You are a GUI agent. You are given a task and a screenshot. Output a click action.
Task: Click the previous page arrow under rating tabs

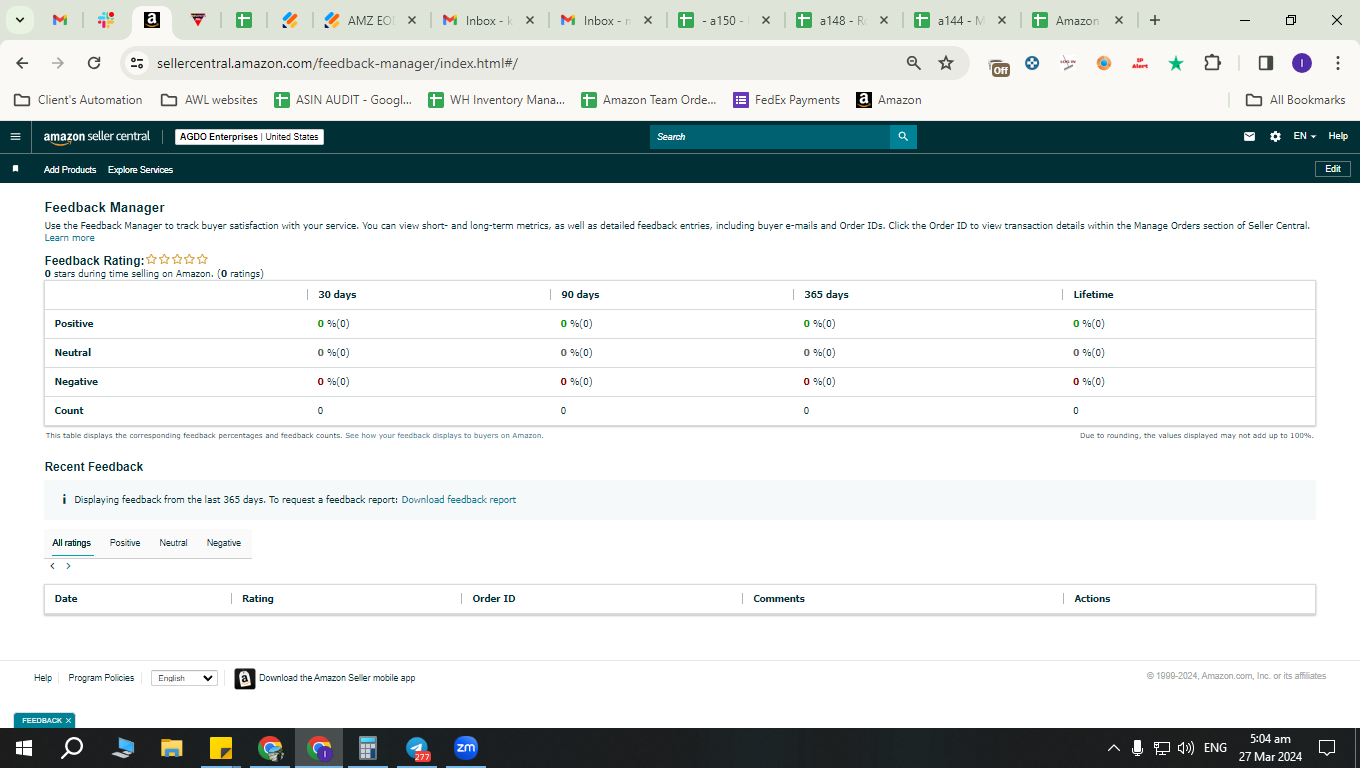coord(53,566)
